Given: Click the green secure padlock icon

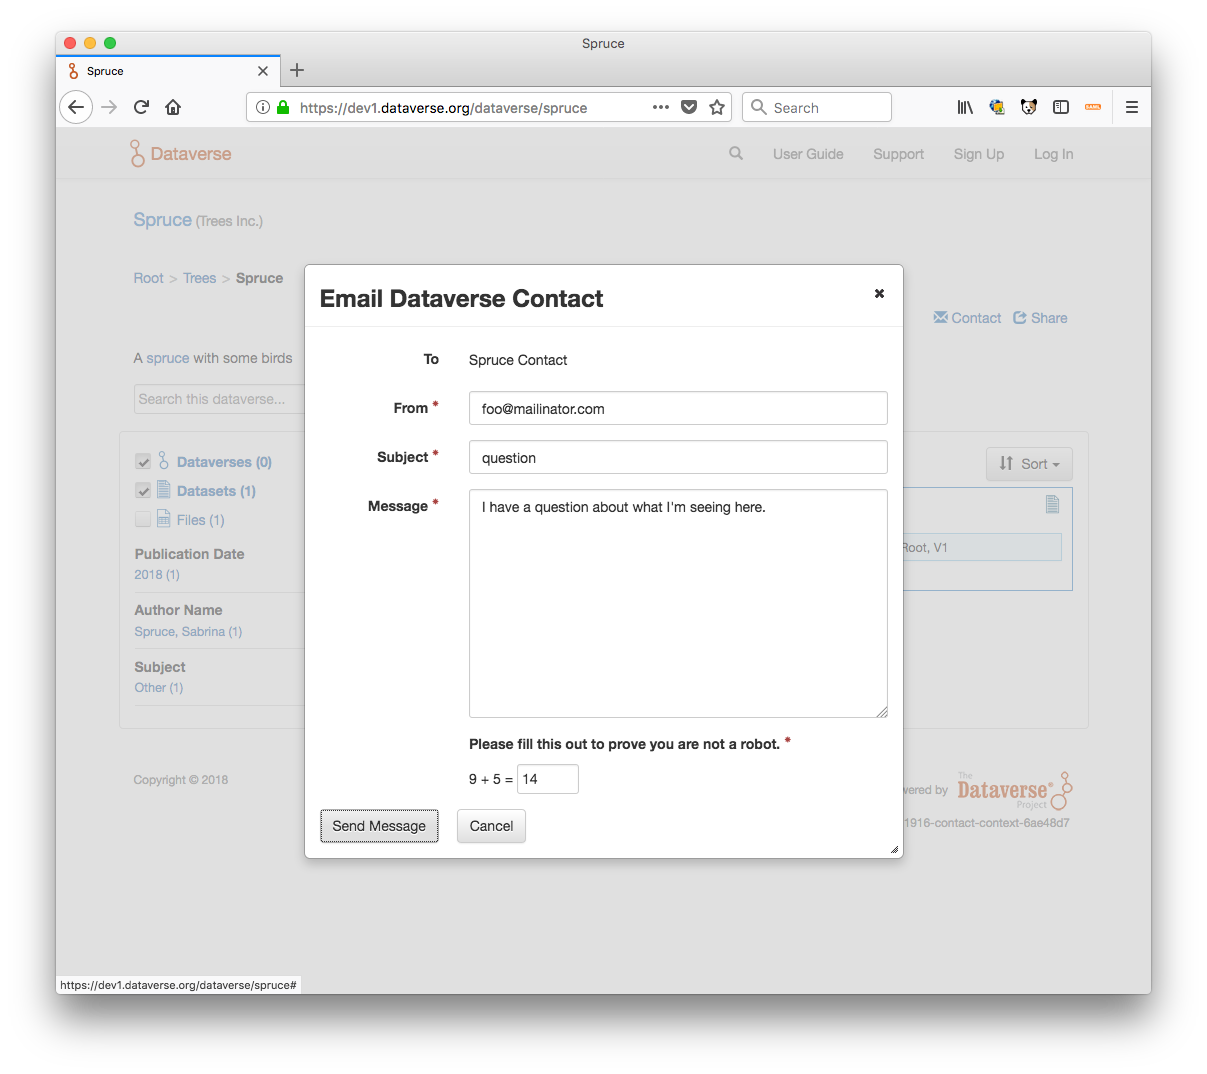Looking at the screenshot, I should pyautogui.click(x=283, y=107).
